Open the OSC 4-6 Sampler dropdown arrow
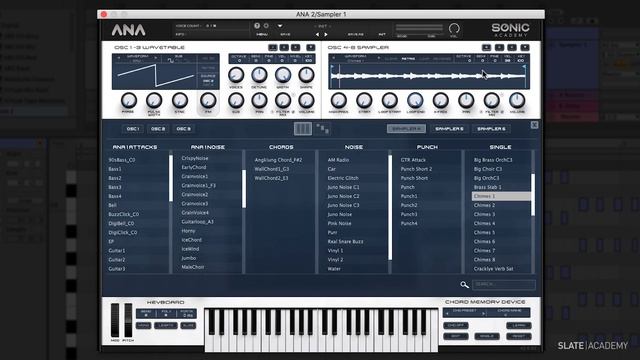640x360 pixels. pos(525,47)
